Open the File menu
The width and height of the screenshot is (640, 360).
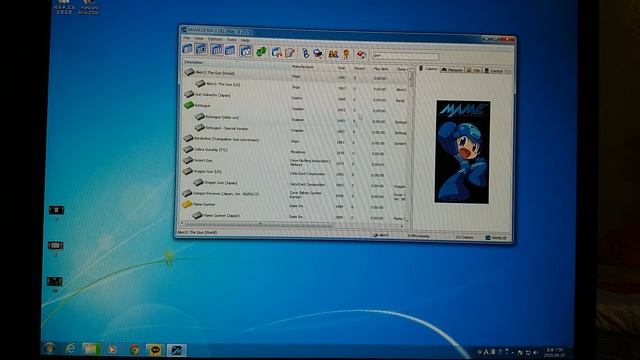[187, 38]
